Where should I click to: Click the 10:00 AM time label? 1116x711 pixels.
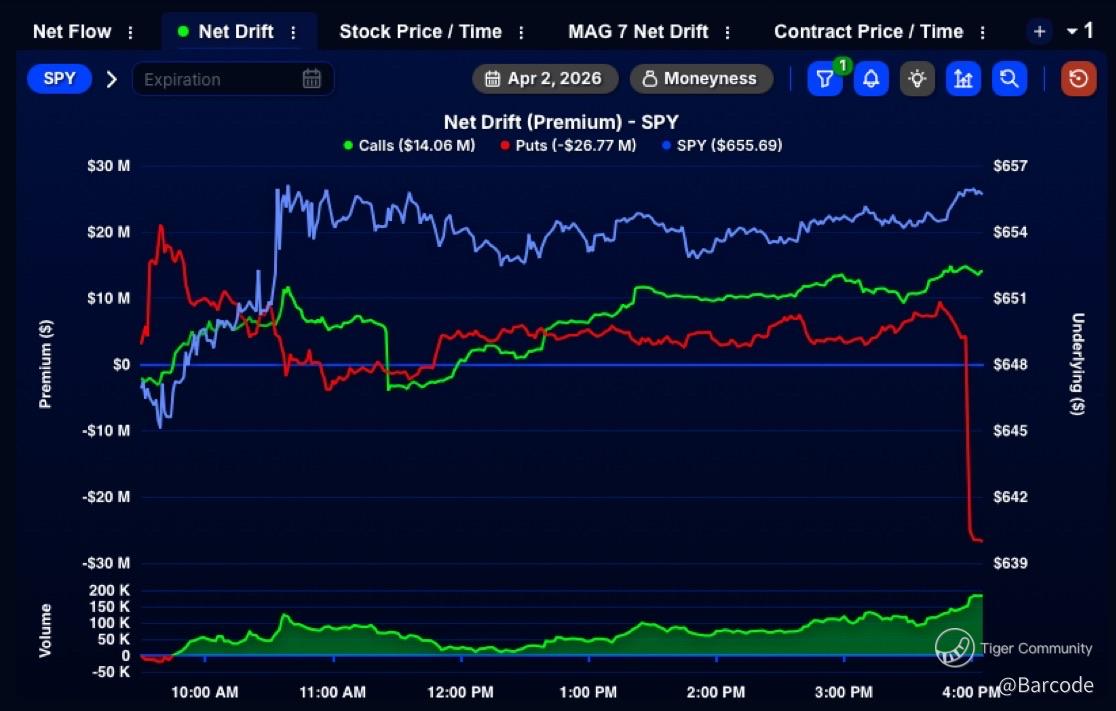tap(204, 692)
